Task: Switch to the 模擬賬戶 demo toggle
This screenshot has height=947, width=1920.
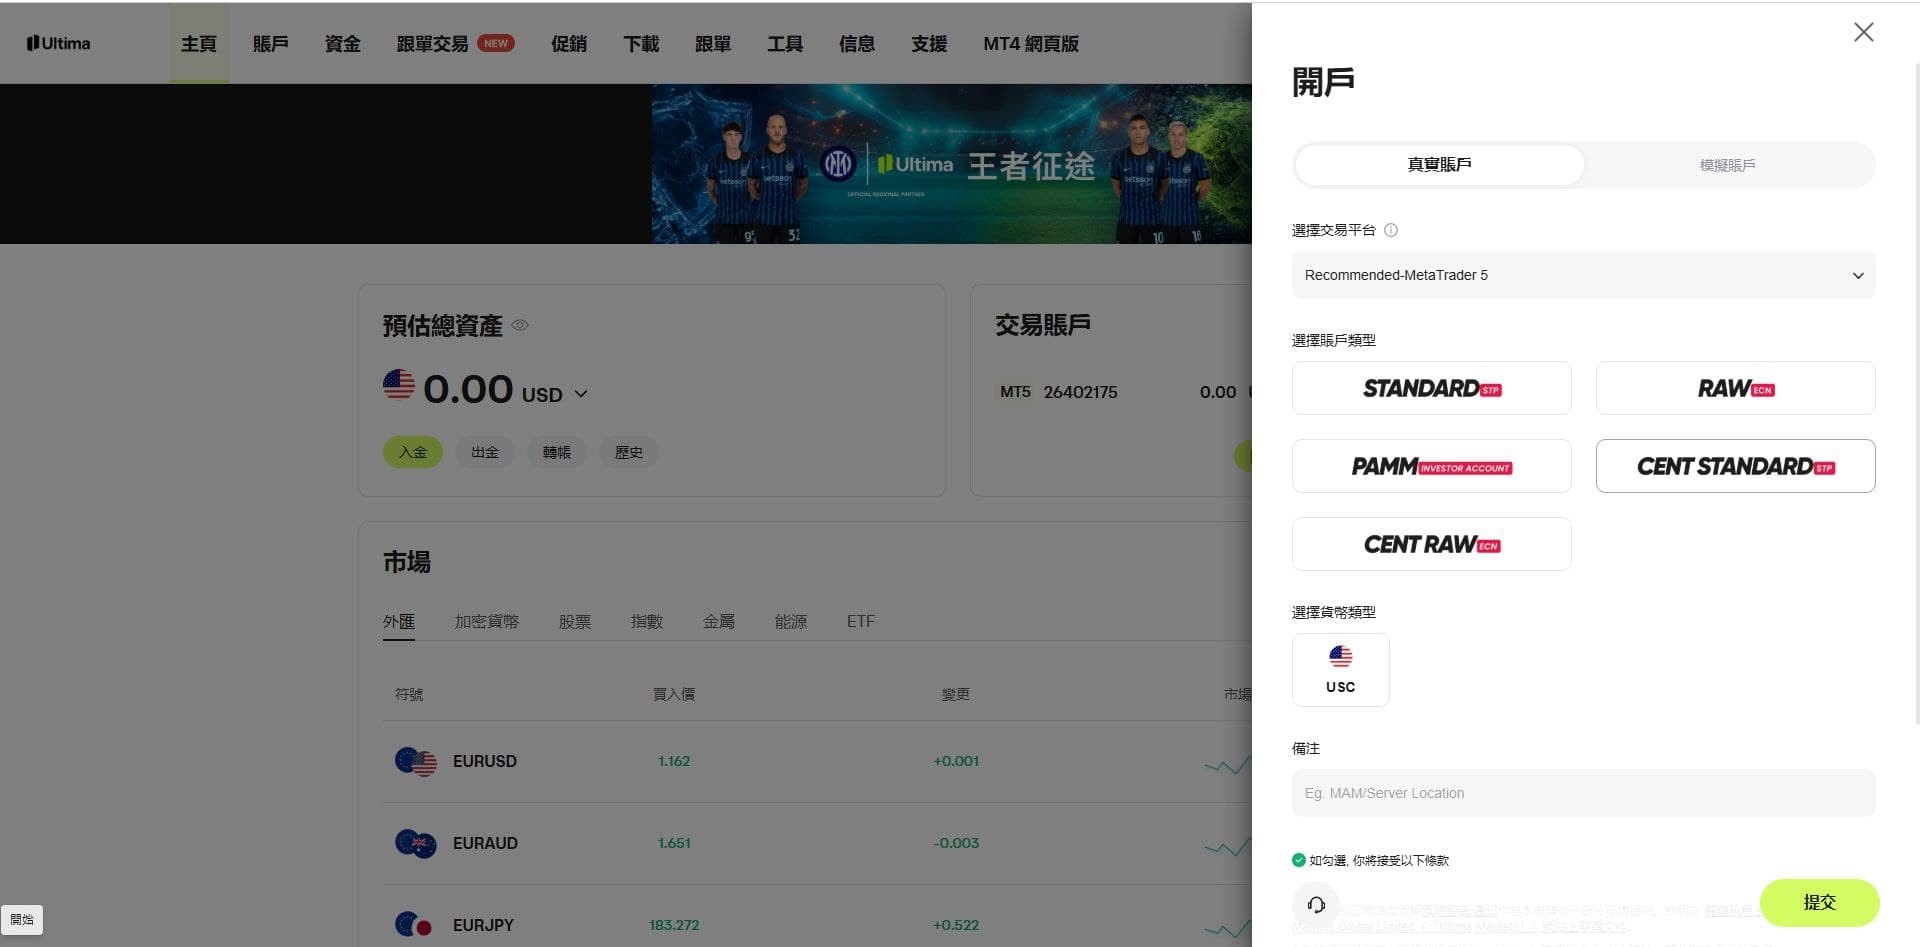Action: click(x=1727, y=165)
